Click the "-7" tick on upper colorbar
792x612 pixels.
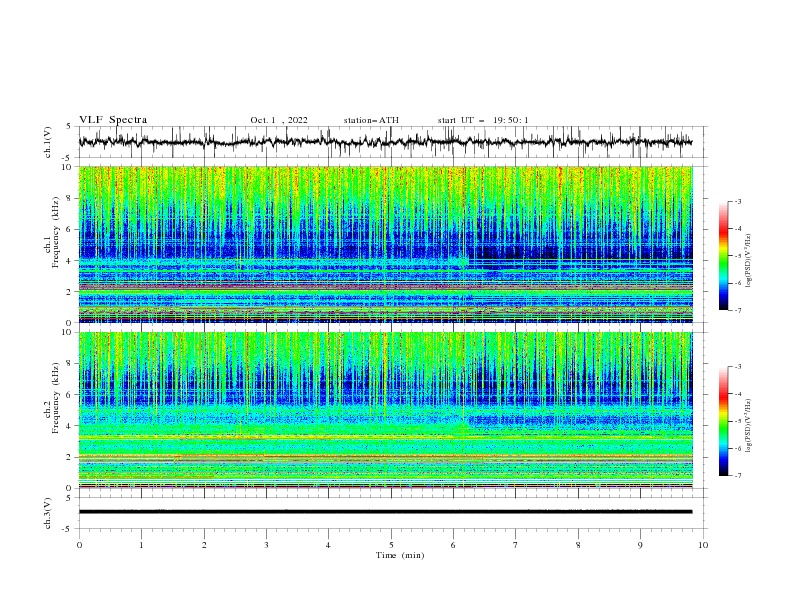(x=738, y=310)
